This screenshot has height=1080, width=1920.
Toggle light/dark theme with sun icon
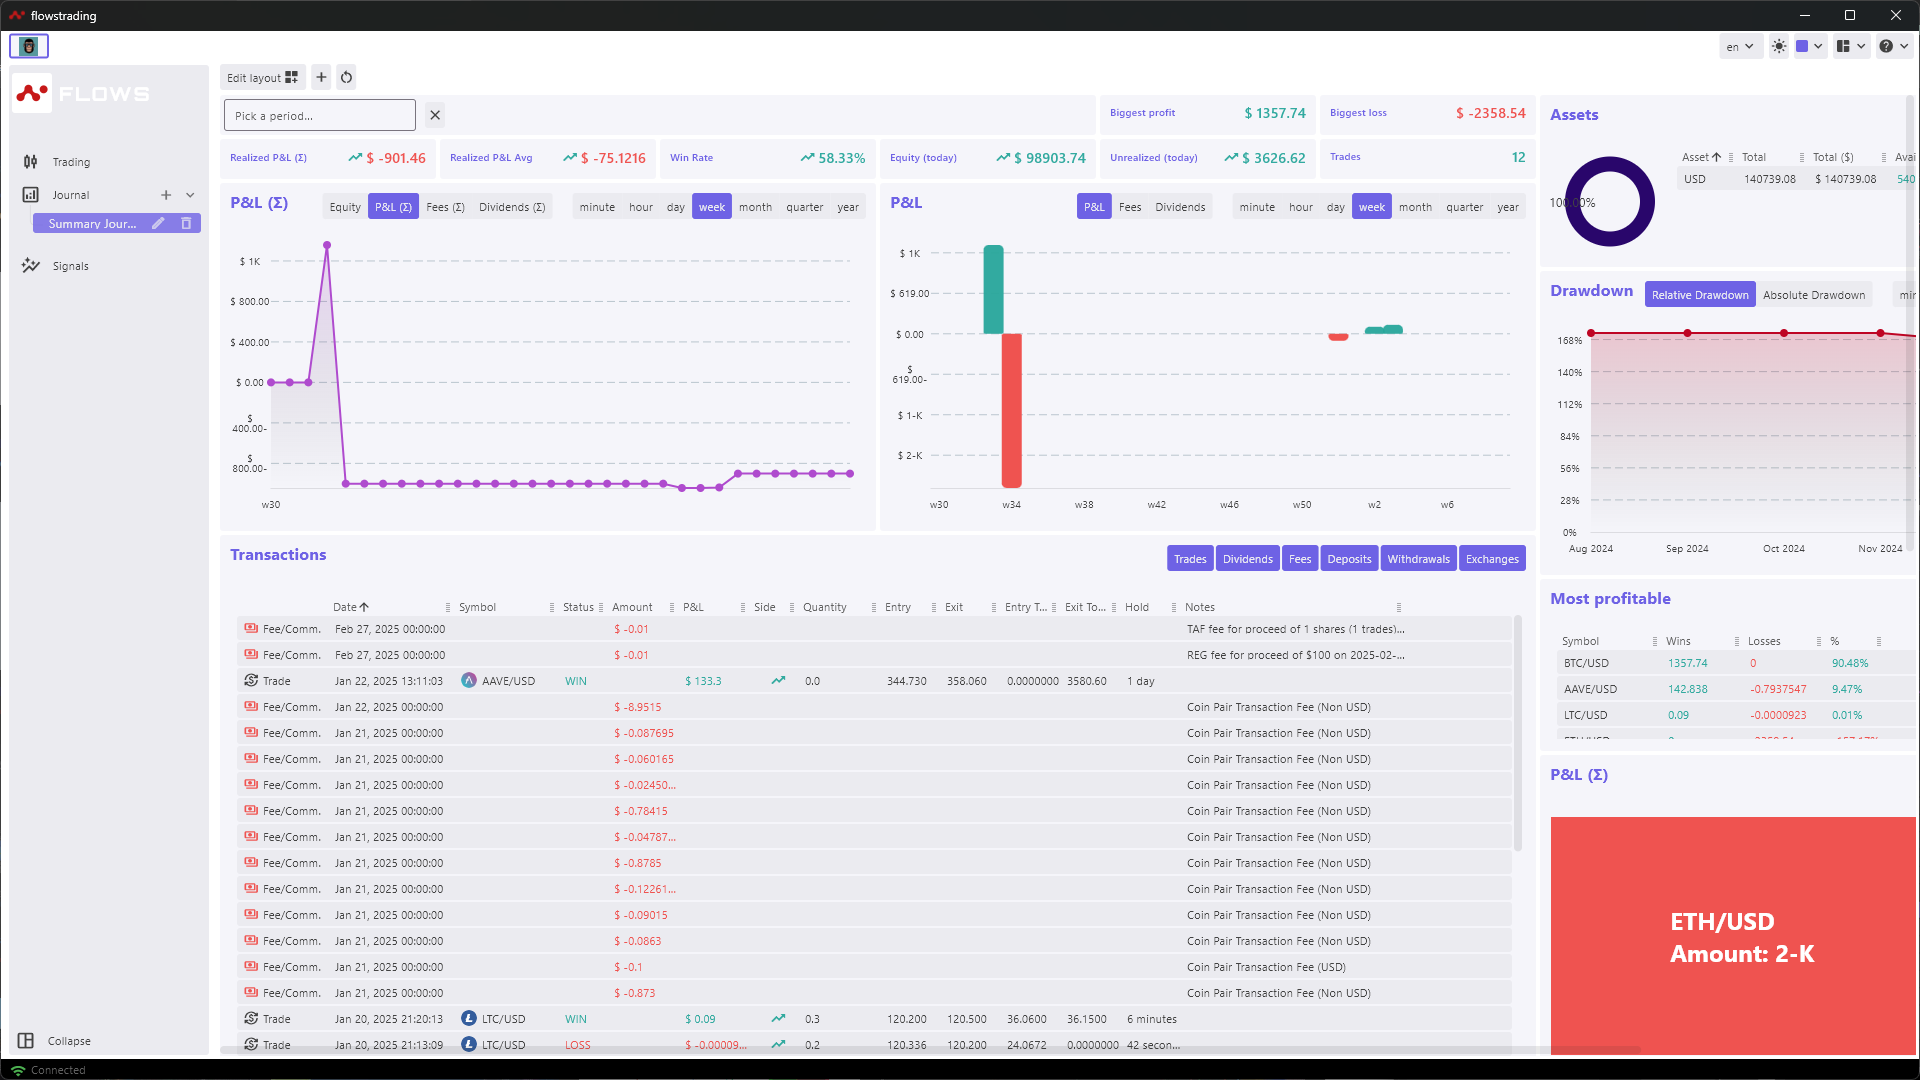tap(1778, 46)
